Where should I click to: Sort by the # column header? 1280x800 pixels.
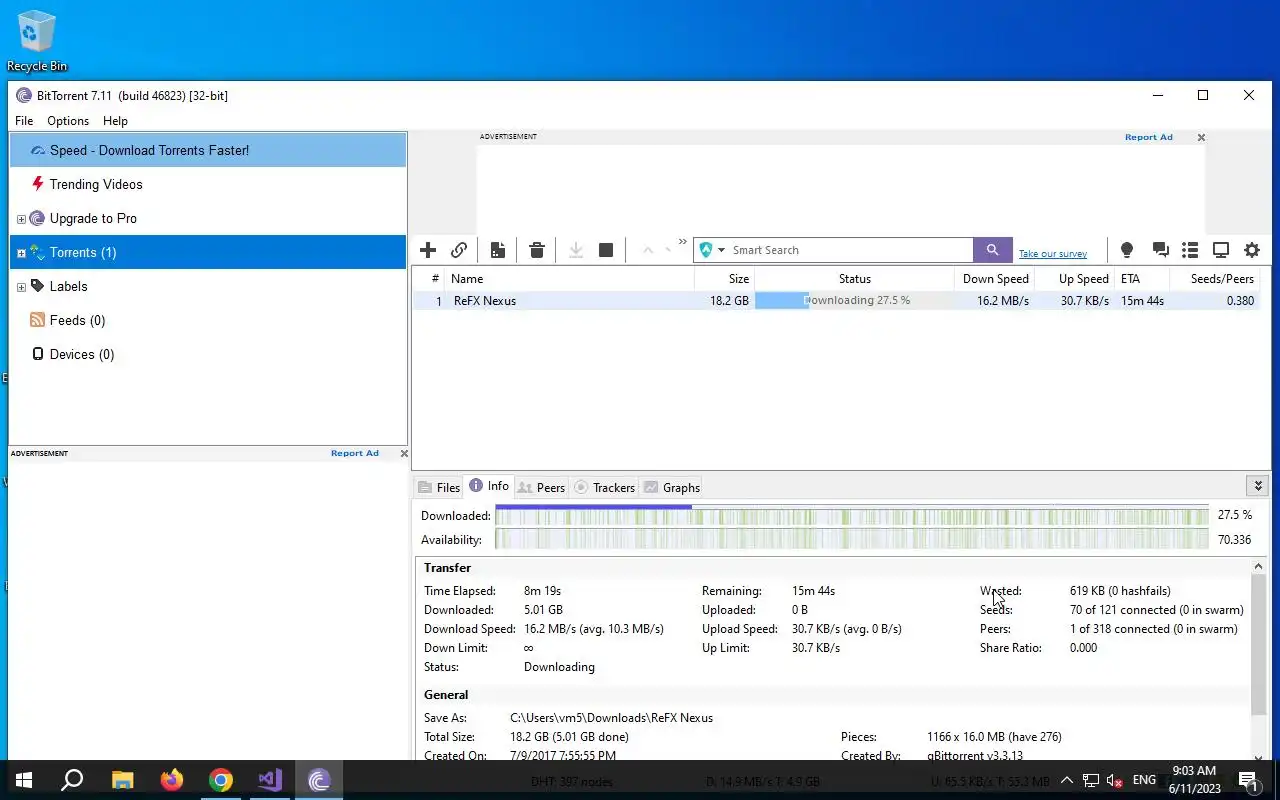429,279
